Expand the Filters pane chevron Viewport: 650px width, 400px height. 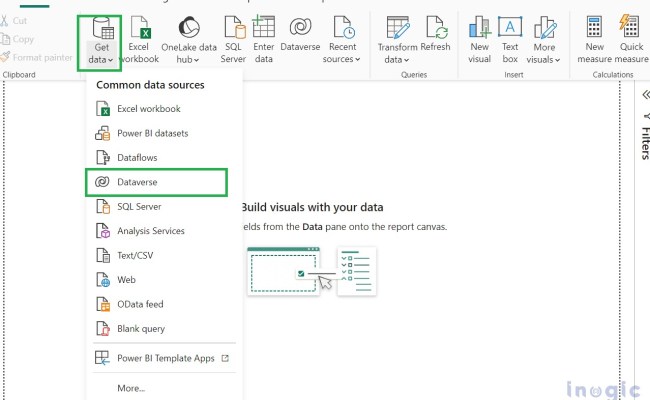[645, 95]
